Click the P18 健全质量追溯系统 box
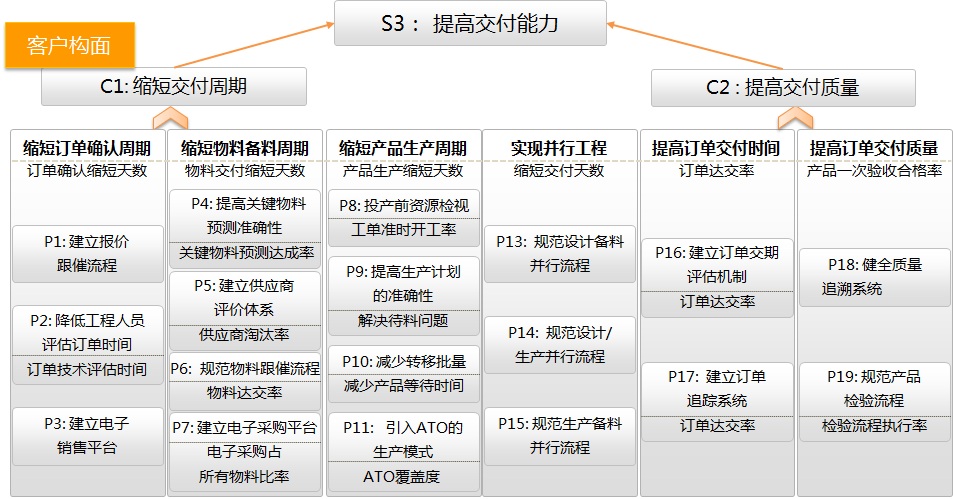Screen dimensions: 953x499 click(874, 276)
